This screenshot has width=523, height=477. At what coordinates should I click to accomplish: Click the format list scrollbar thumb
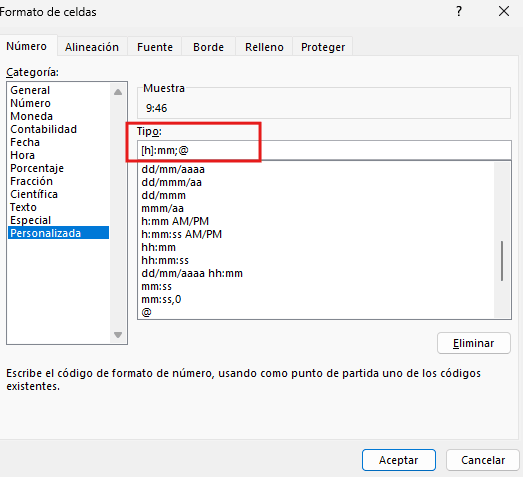point(502,261)
